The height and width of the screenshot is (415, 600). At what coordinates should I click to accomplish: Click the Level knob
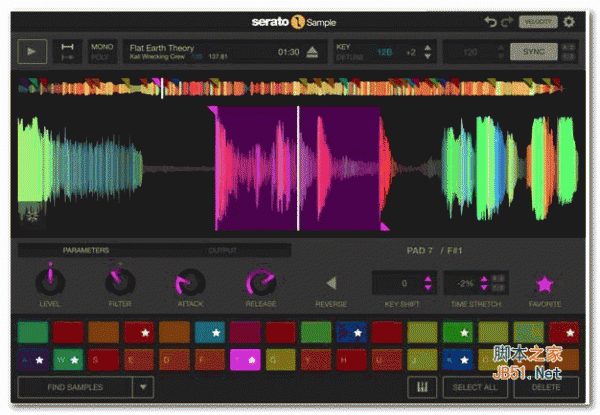coord(50,280)
